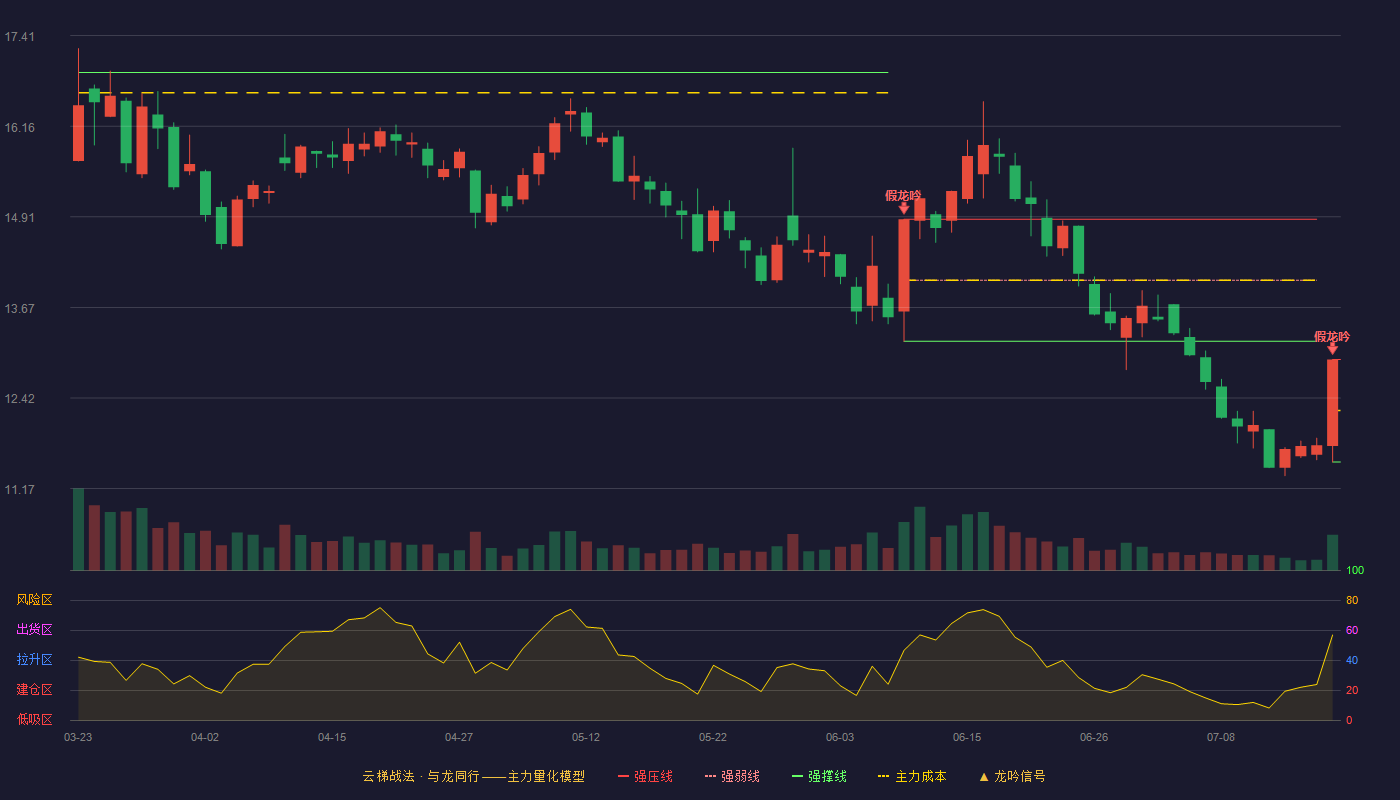This screenshot has height=800, width=1400.
Task: Click the 05-22 date label
Action: click(713, 737)
